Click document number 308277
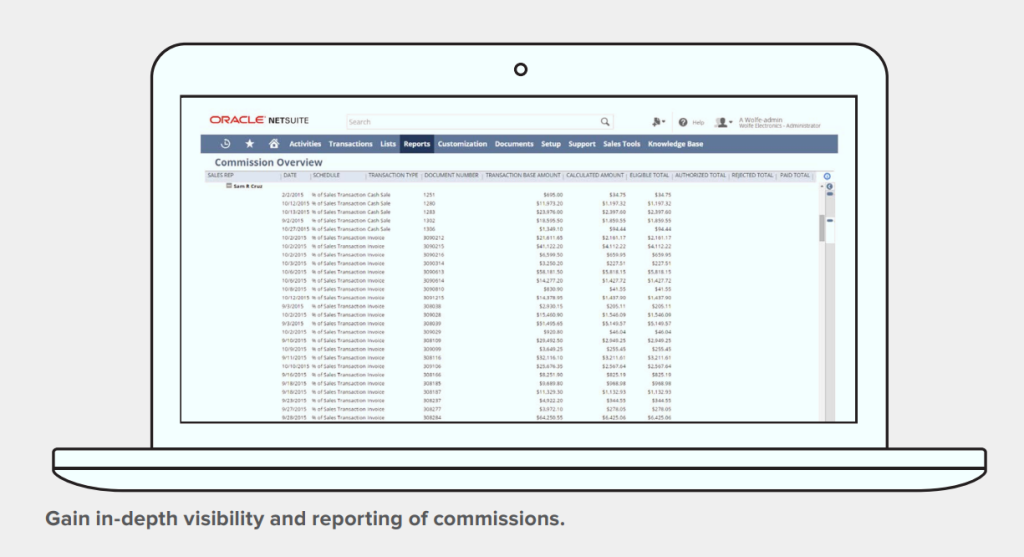 click(x=432, y=409)
